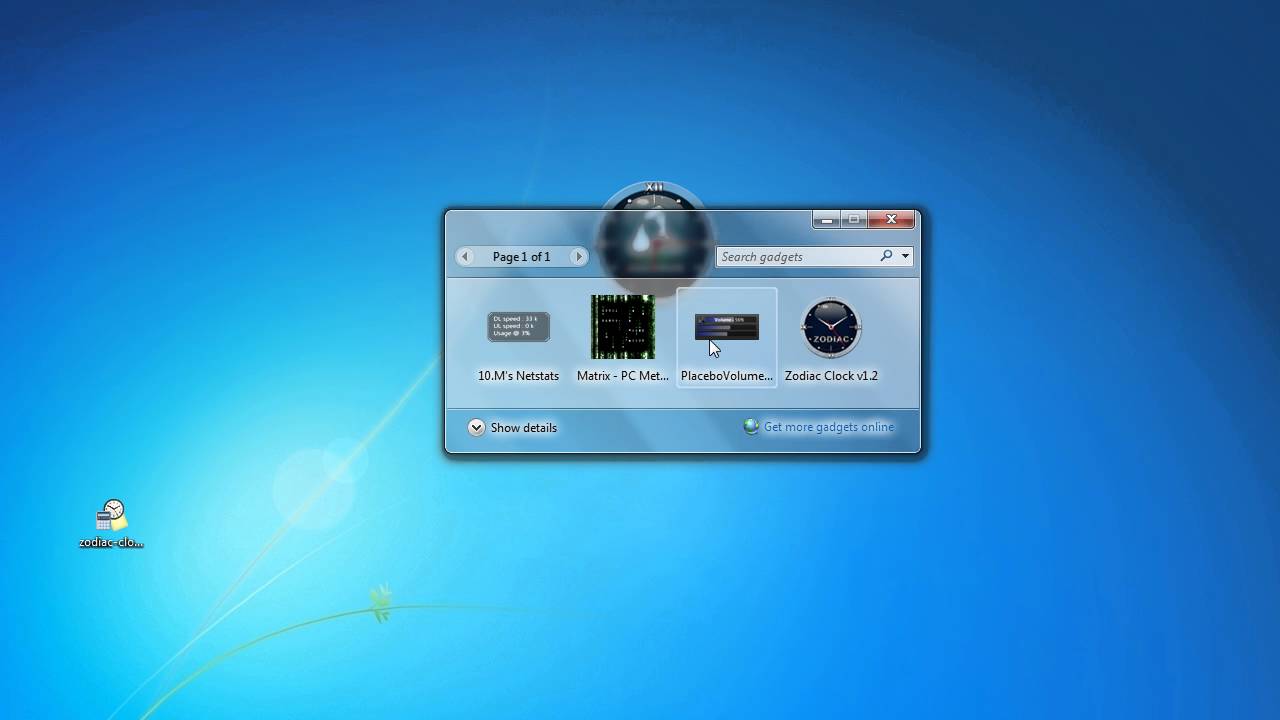Go to the next gadgets page

[x=578, y=257]
